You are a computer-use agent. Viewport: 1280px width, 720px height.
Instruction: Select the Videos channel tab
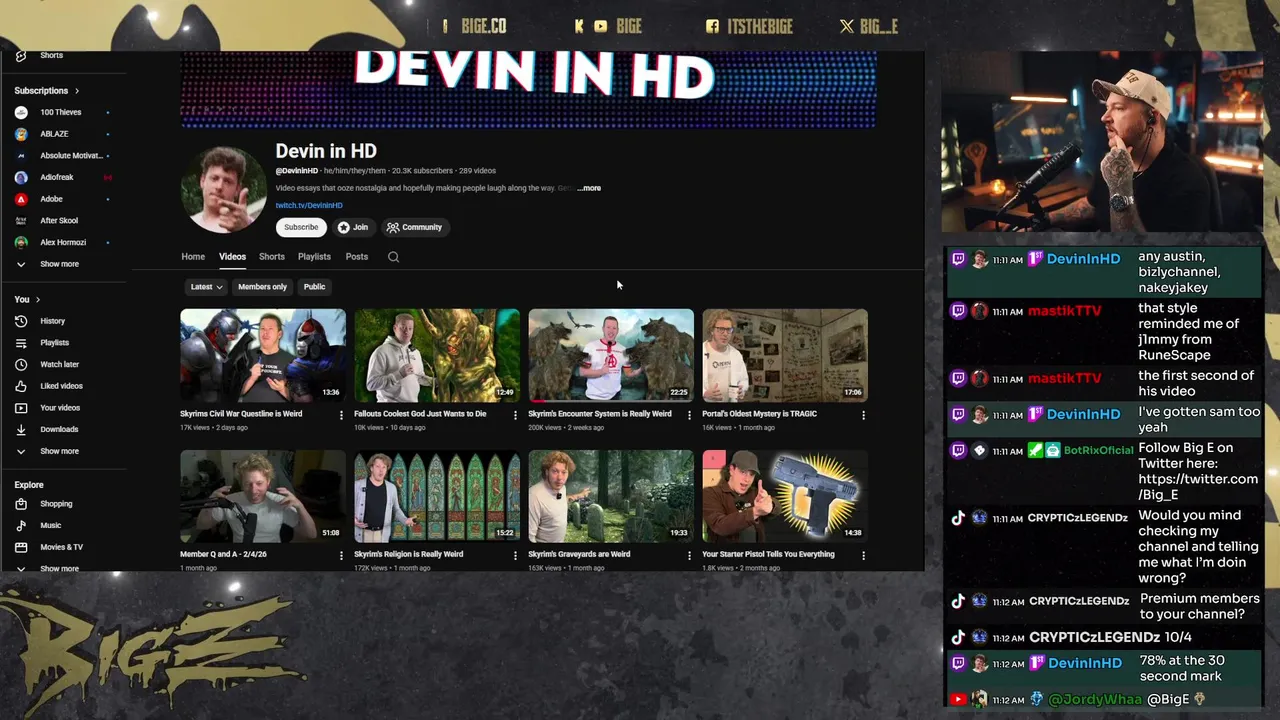click(232, 257)
